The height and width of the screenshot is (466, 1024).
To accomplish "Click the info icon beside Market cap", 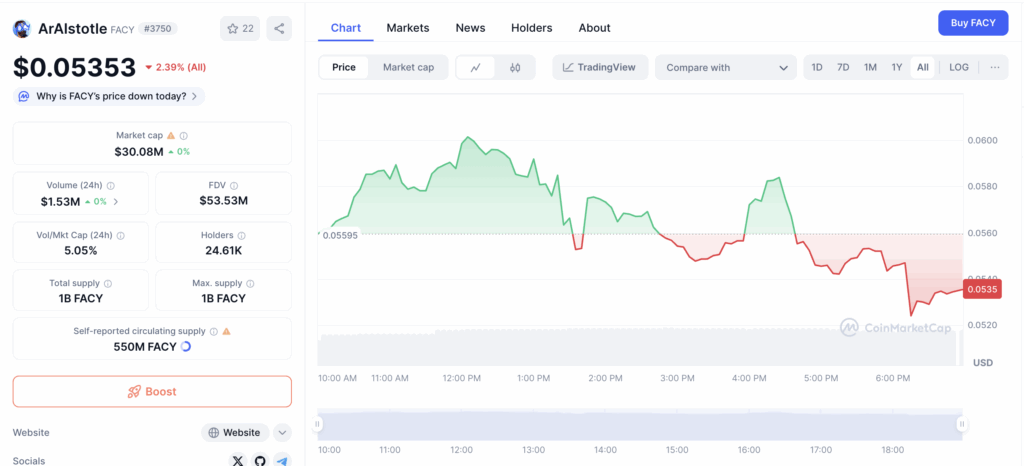I will 184,135.
